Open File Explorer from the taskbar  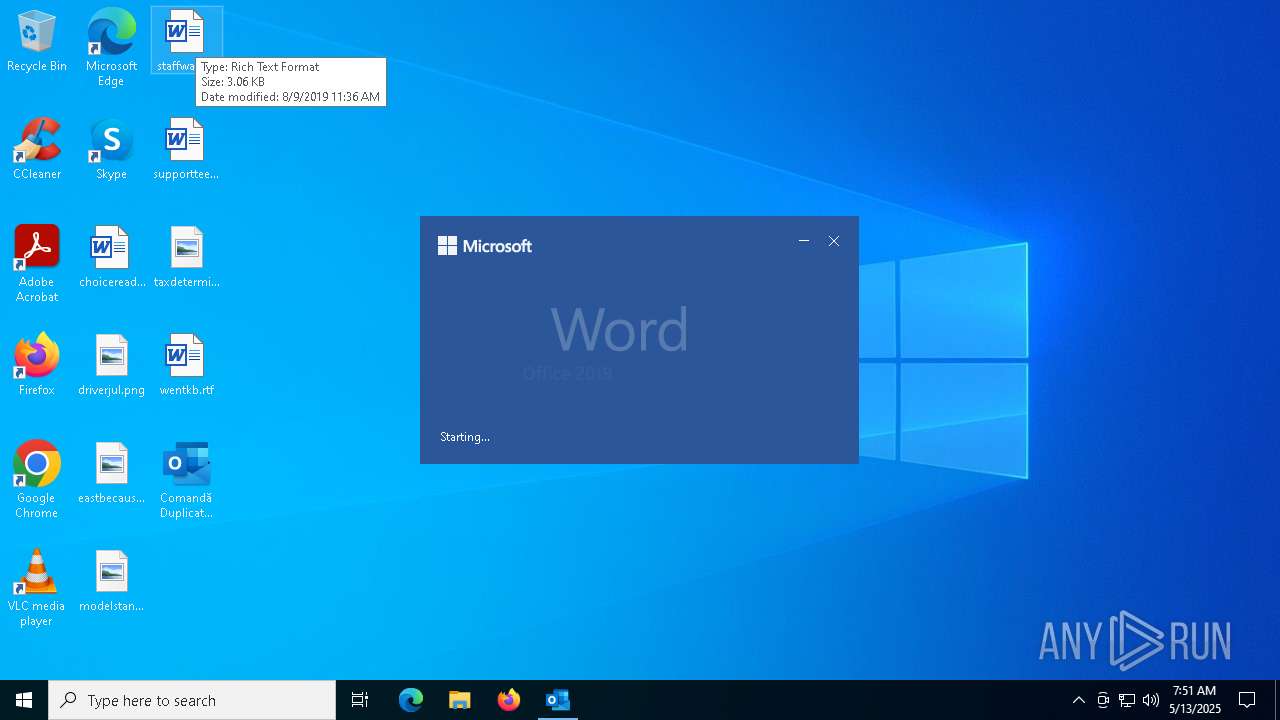(x=460, y=700)
